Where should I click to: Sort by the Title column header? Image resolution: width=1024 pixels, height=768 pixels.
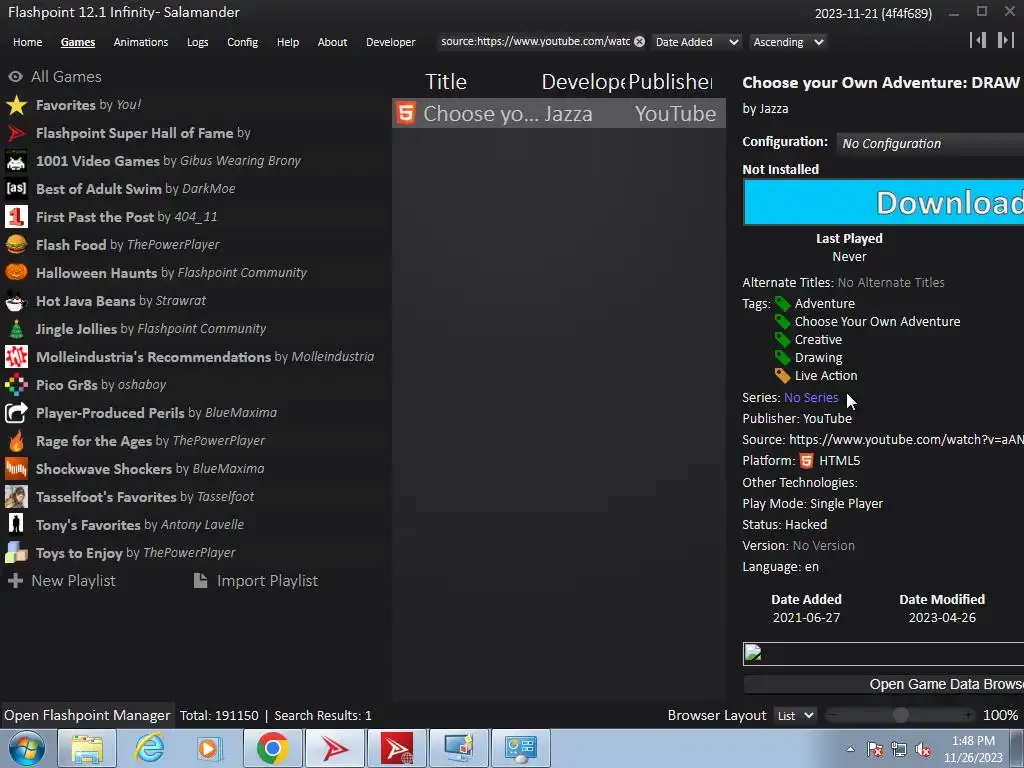445,82
